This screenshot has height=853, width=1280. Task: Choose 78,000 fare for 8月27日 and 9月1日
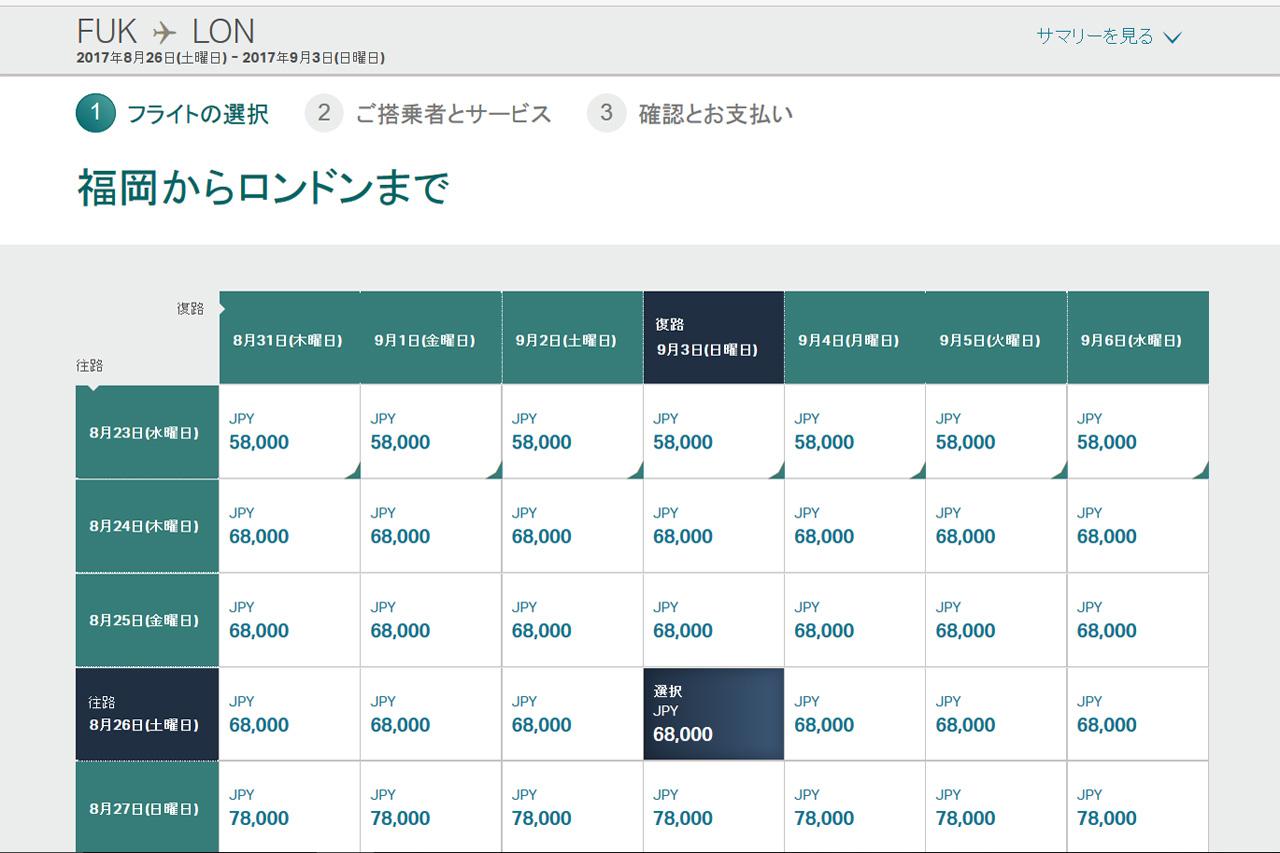point(431,807)
